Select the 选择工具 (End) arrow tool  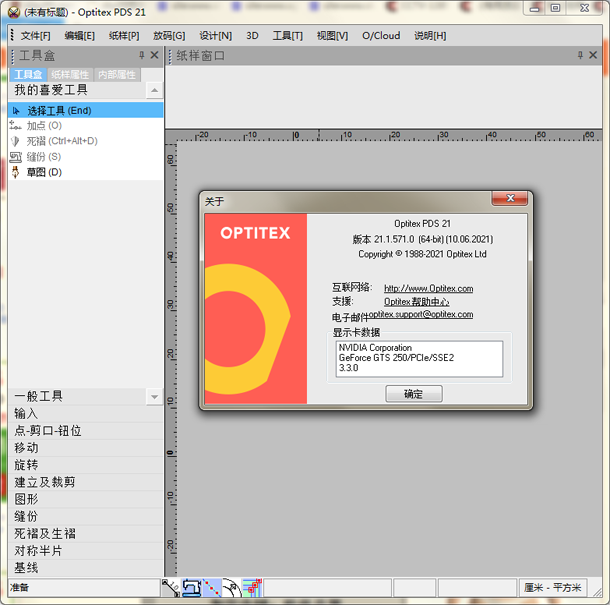pyautogui.click(x=86, y=110)
